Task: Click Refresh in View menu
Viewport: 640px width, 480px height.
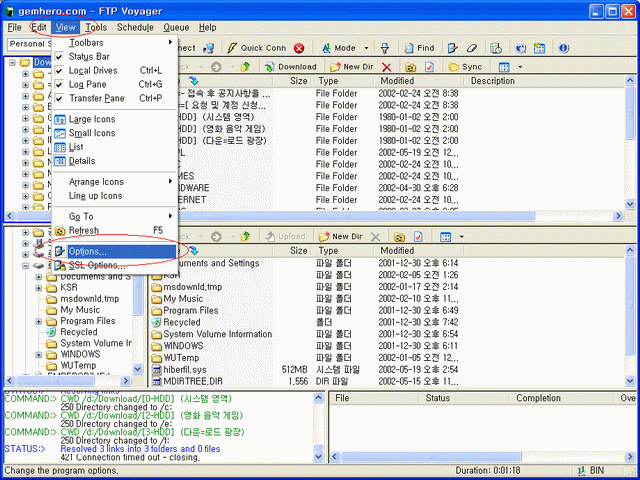Action: [115, 230]
